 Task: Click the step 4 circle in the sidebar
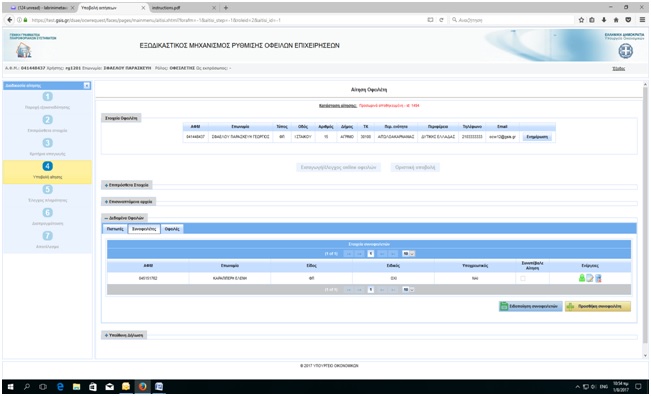pos(47,166)
